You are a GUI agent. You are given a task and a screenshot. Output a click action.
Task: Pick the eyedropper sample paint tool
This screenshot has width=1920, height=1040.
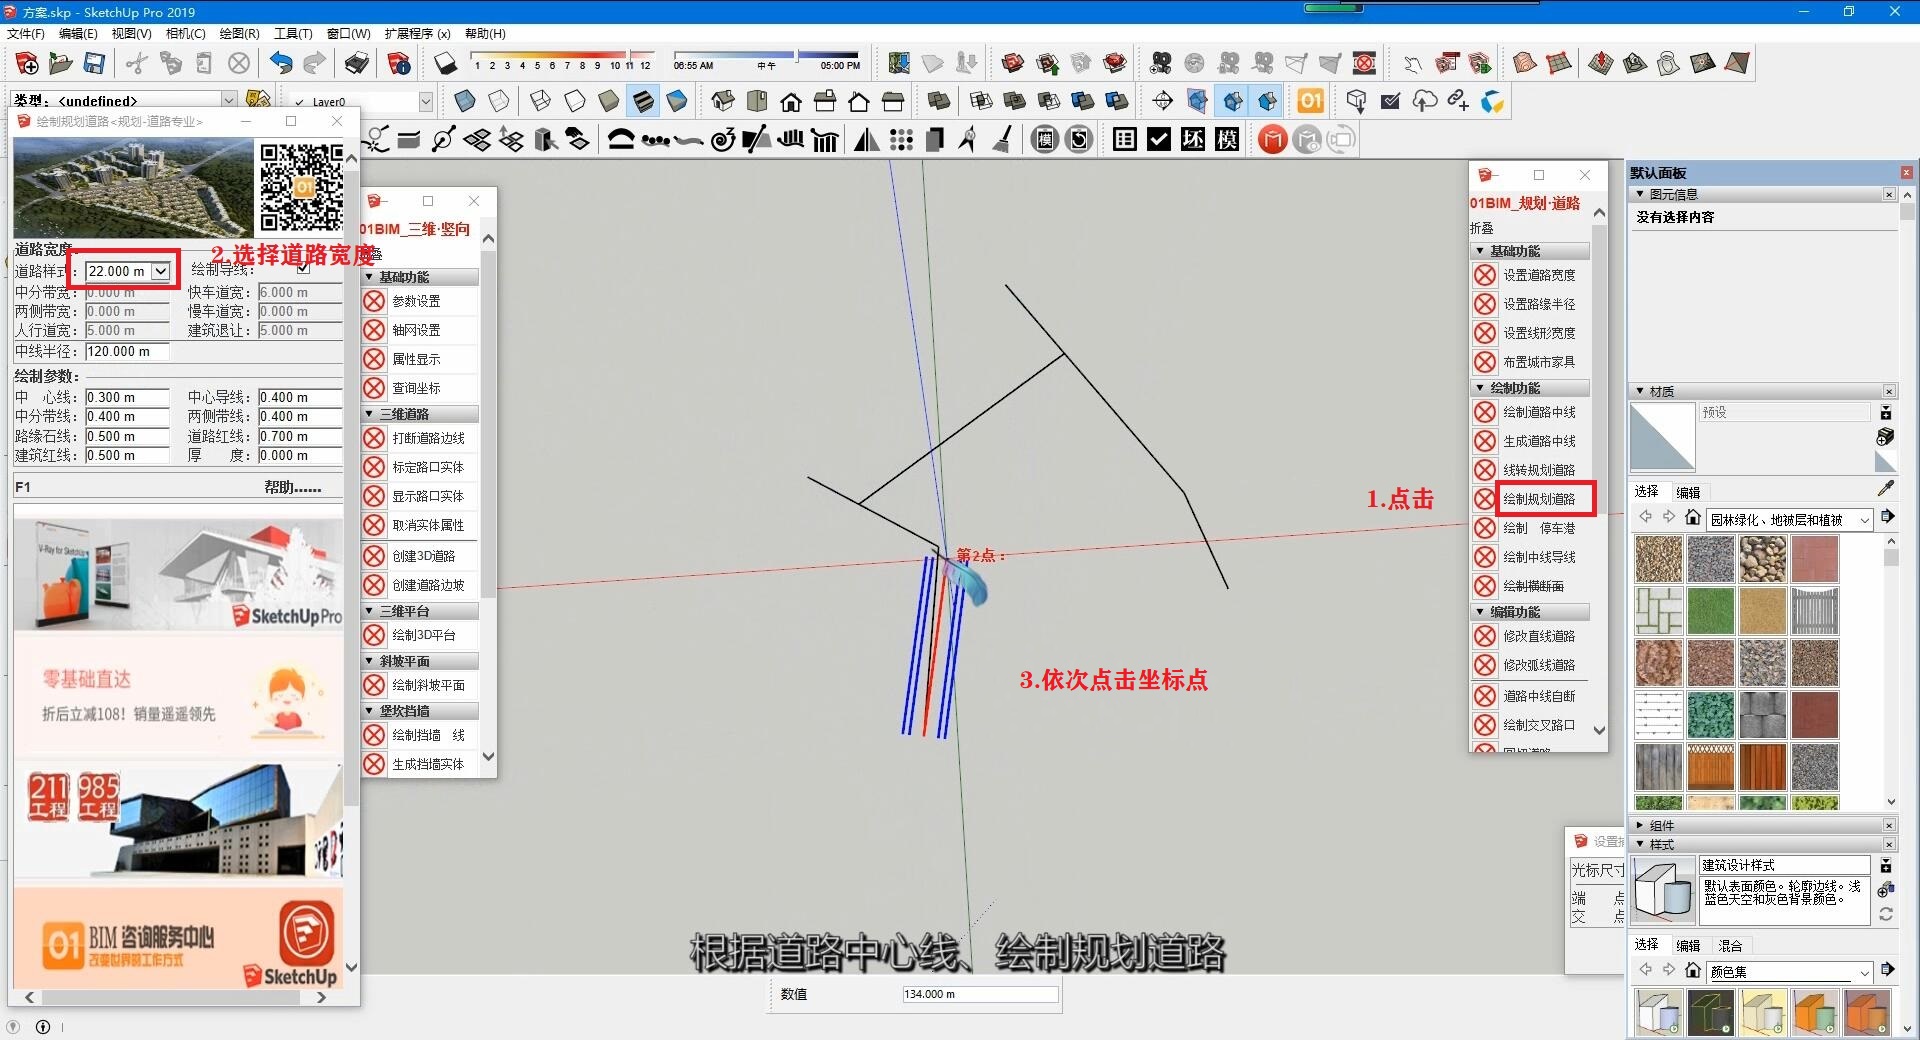tap(1885, 488)
